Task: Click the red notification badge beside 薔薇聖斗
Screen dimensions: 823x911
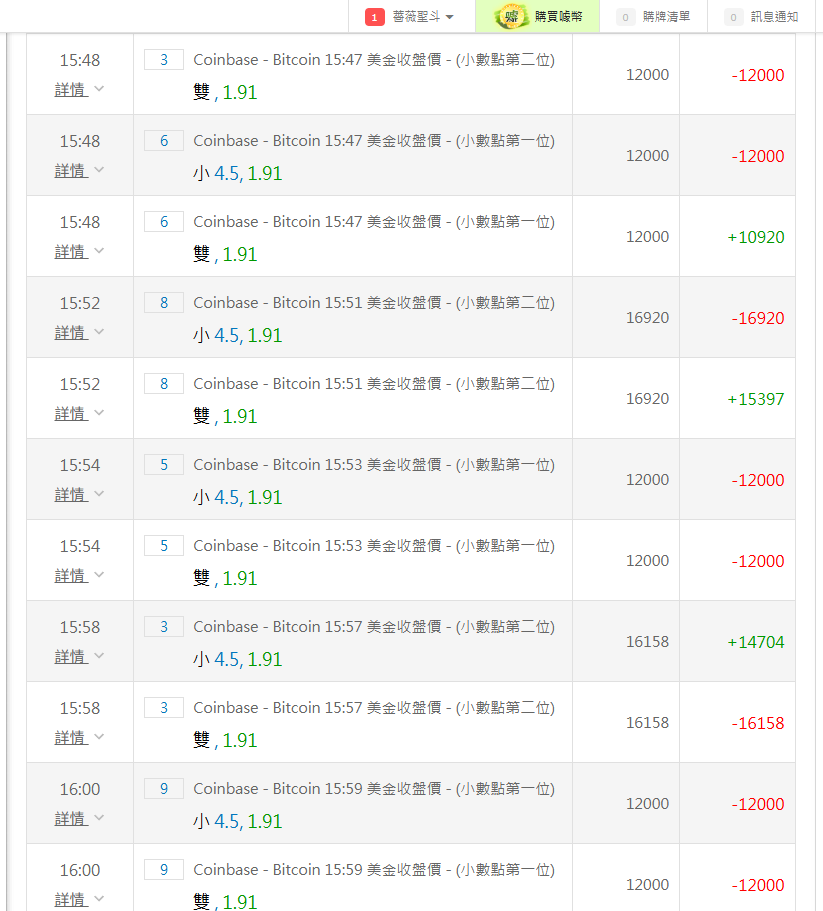Action: (375, 17)
